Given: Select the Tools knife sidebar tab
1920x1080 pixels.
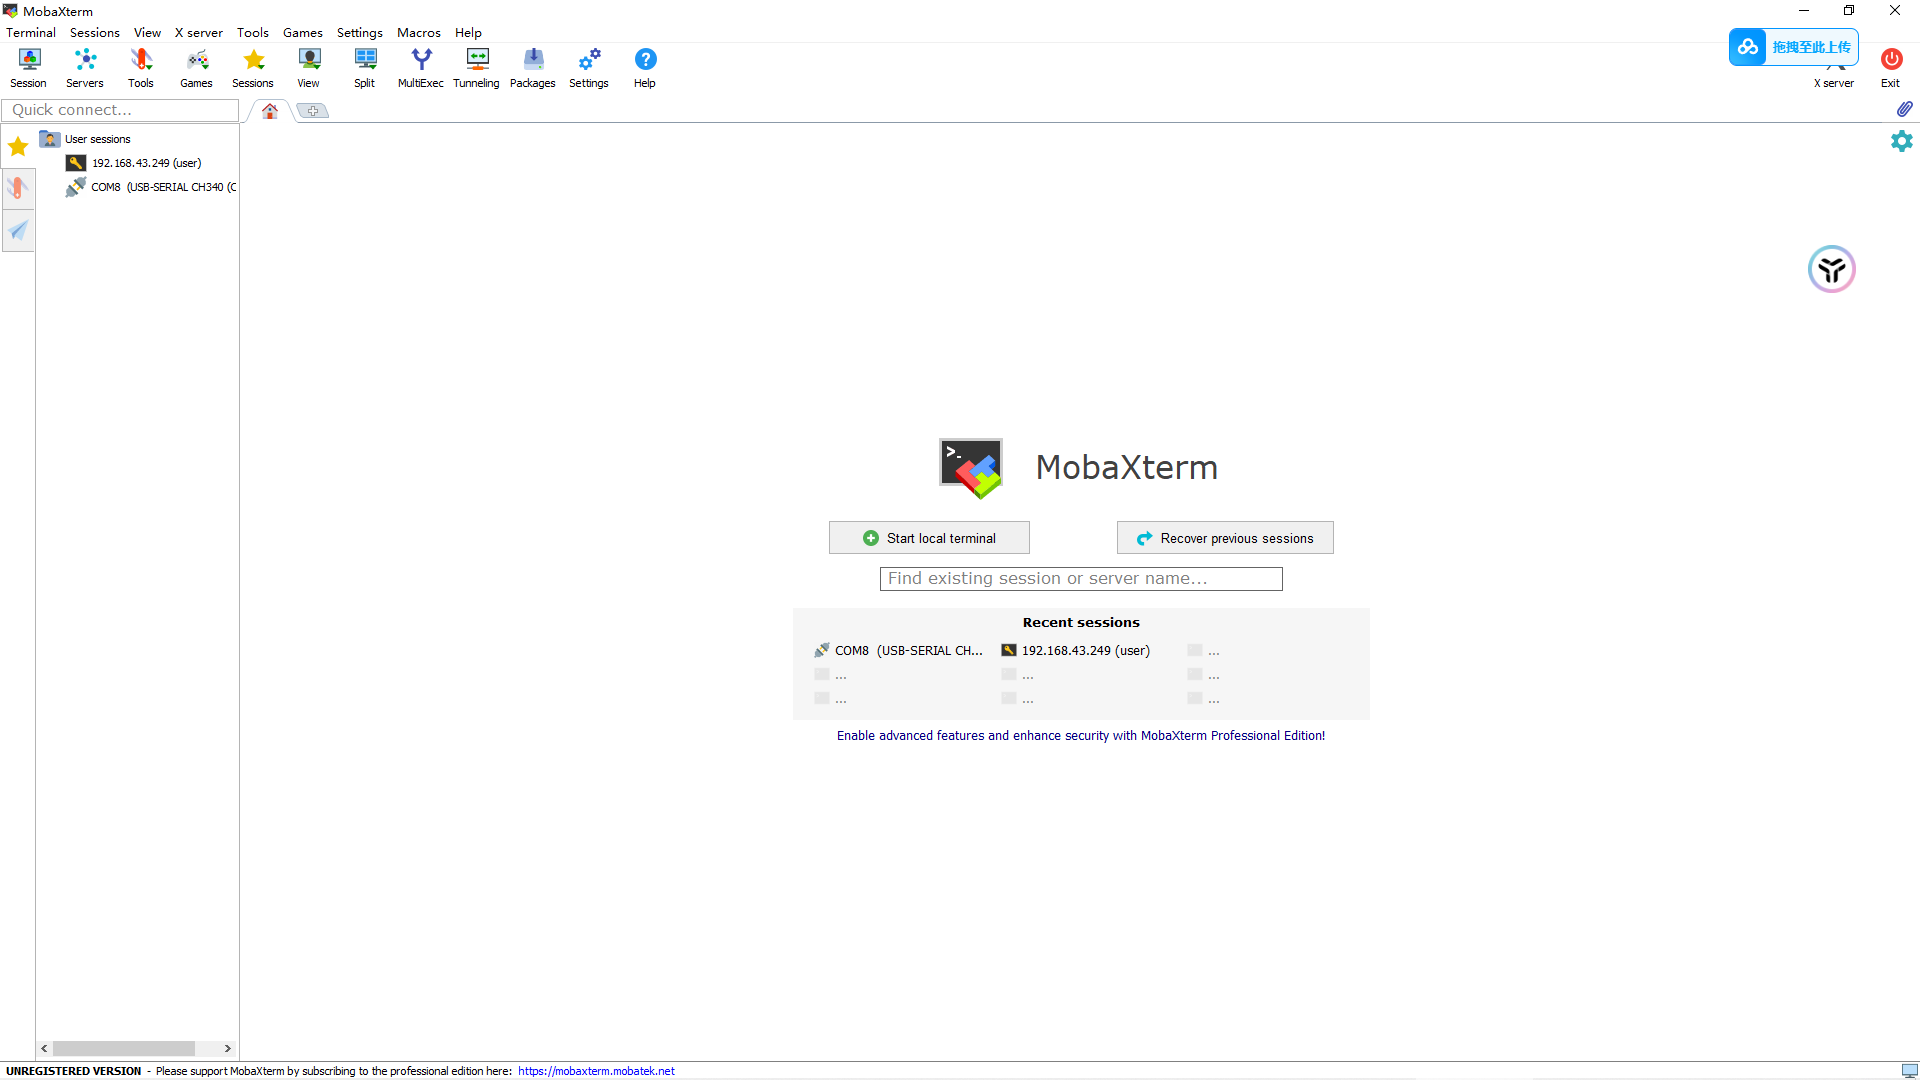Looking at the screenshot, I should (18, 188).
